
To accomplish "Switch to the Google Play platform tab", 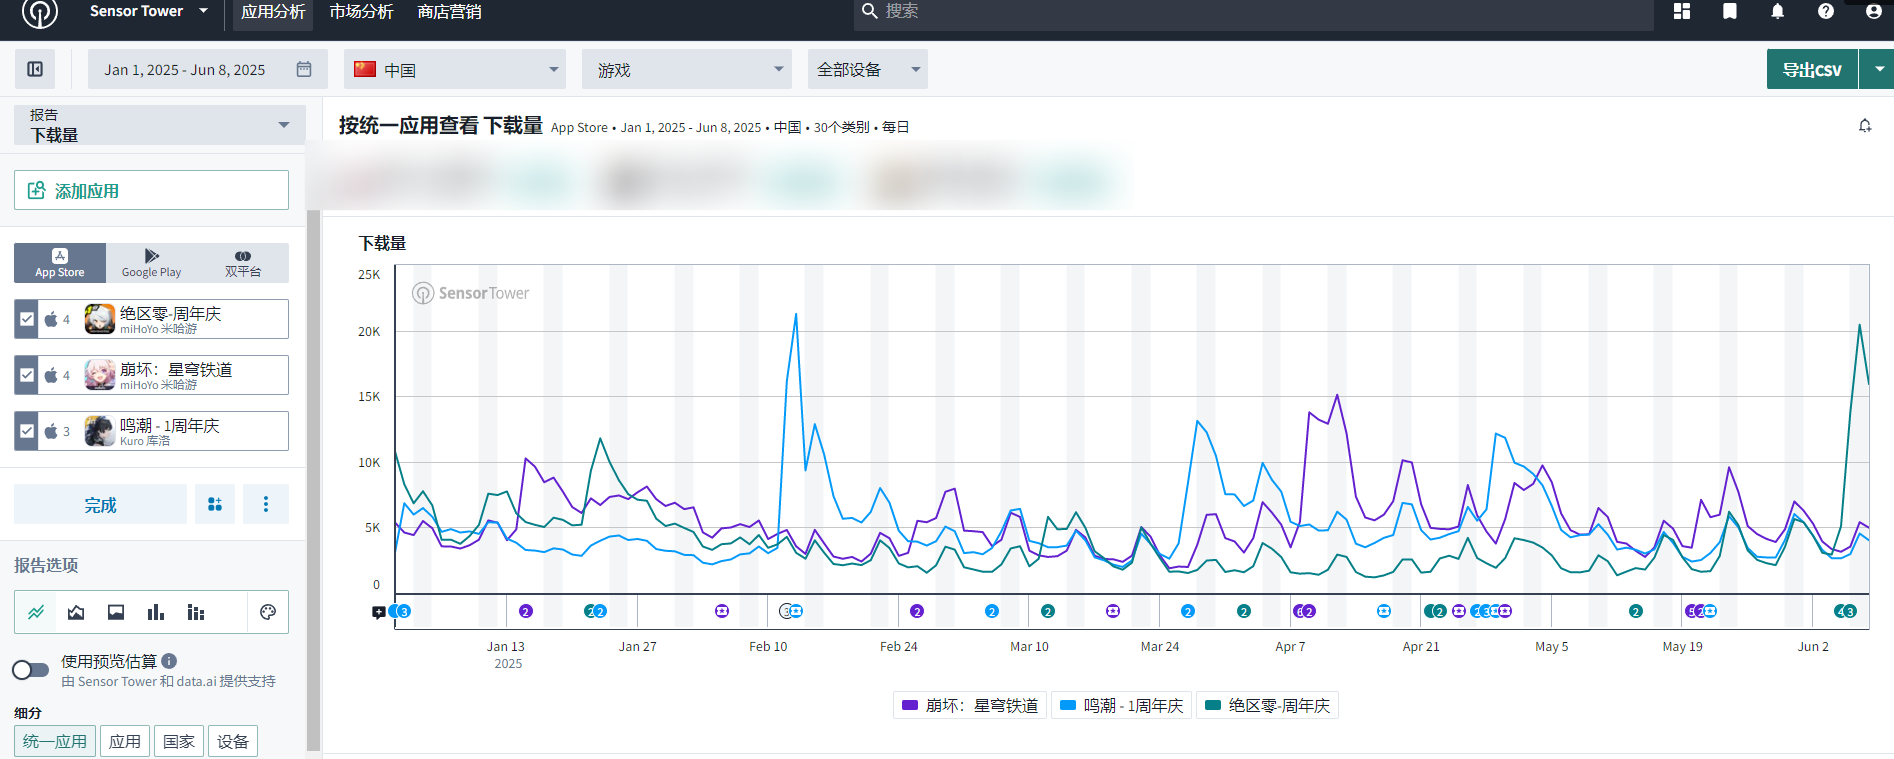I will [151, 263].
